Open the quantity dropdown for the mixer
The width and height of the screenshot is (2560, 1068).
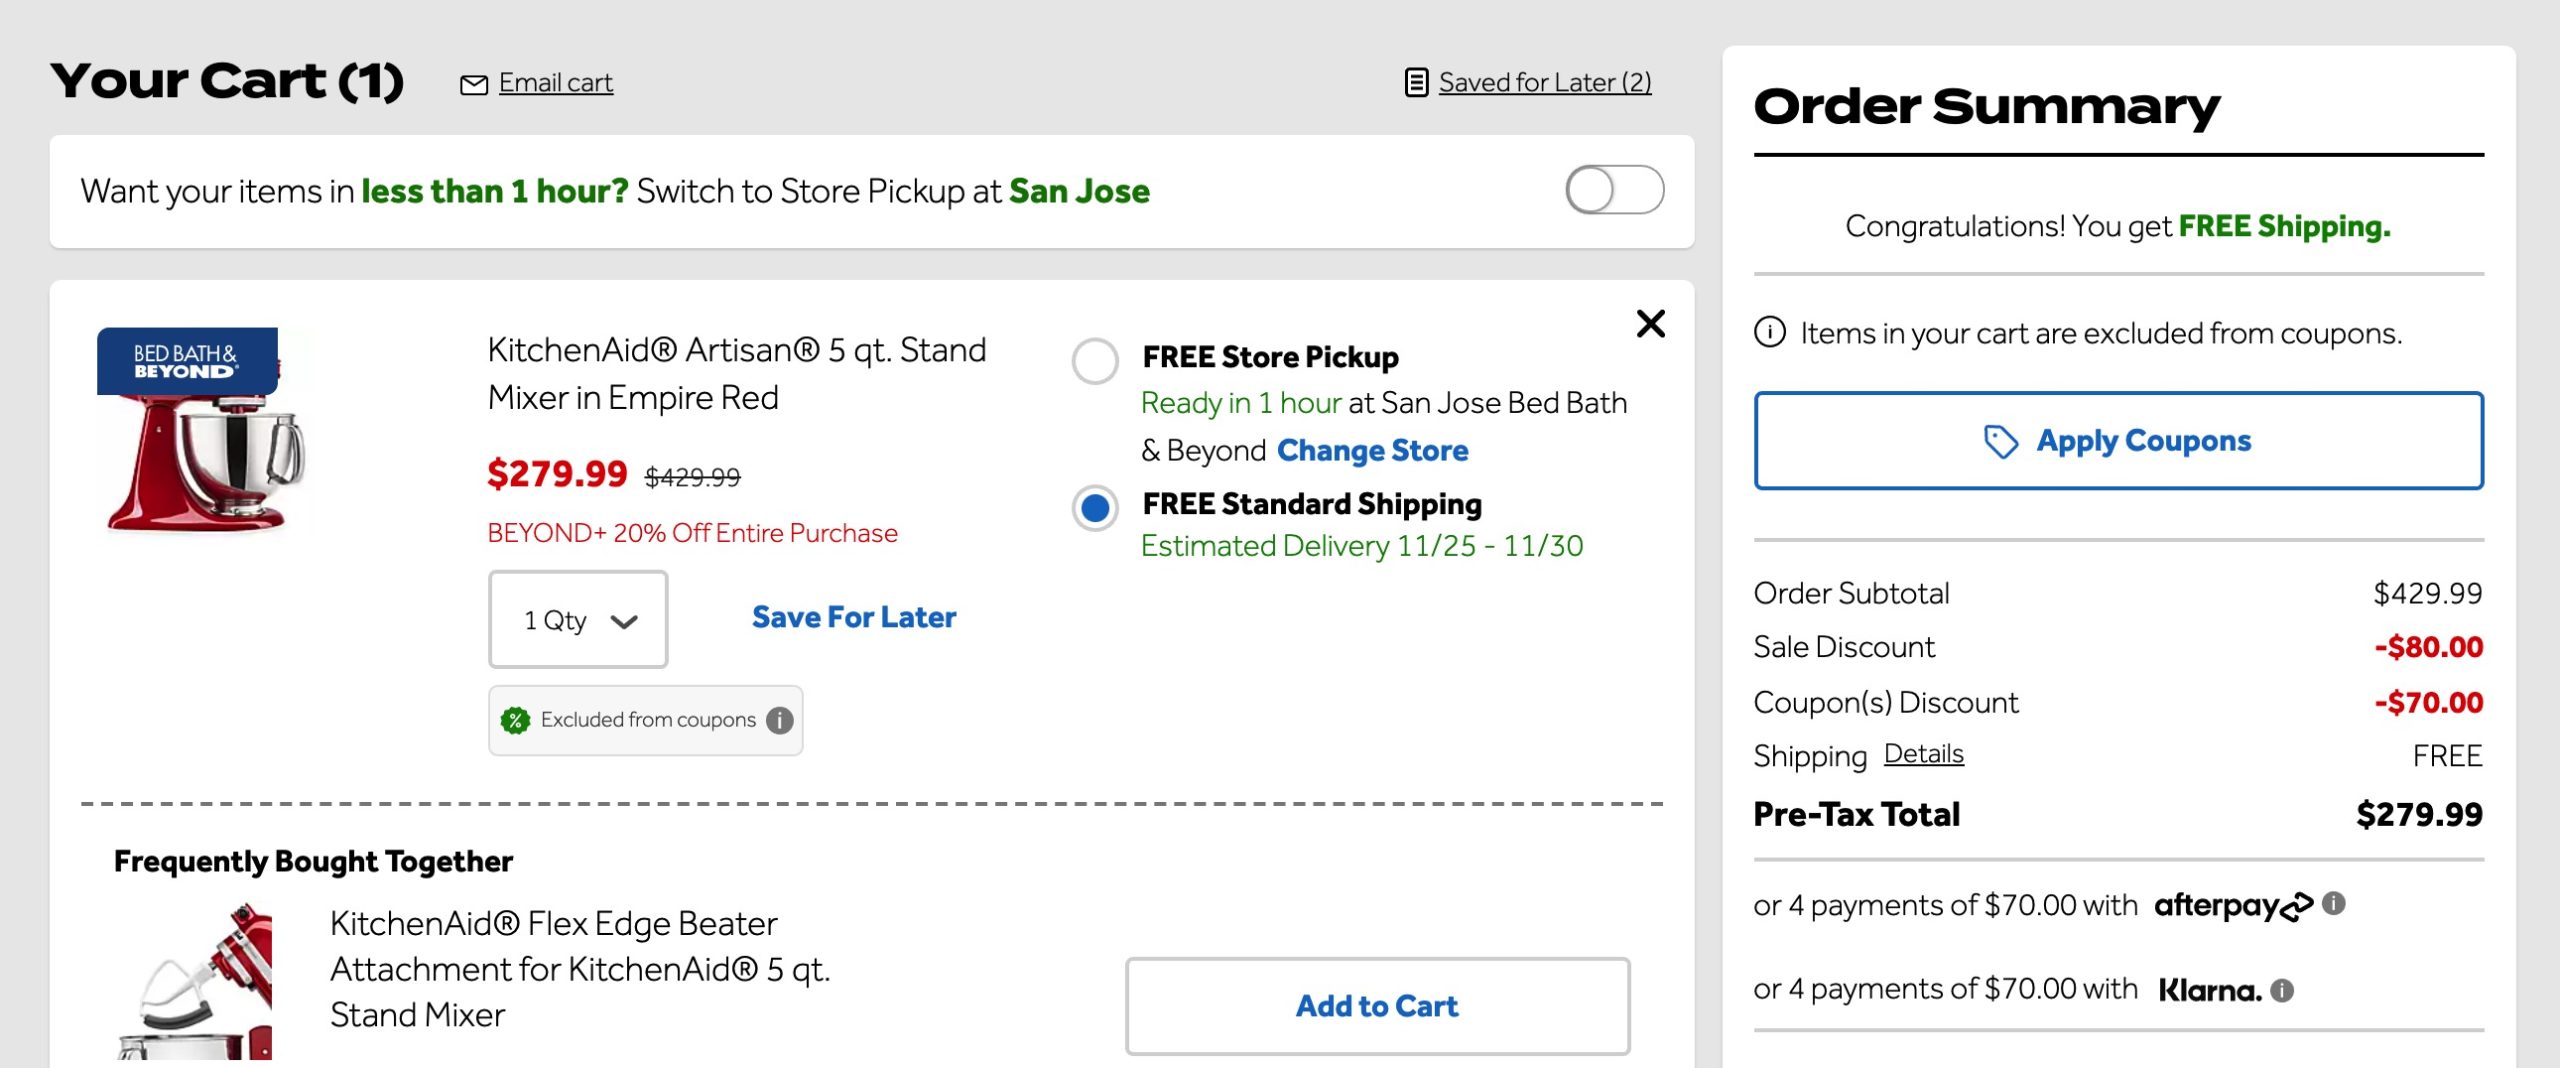pyautogui.click(x=578, y=620)
